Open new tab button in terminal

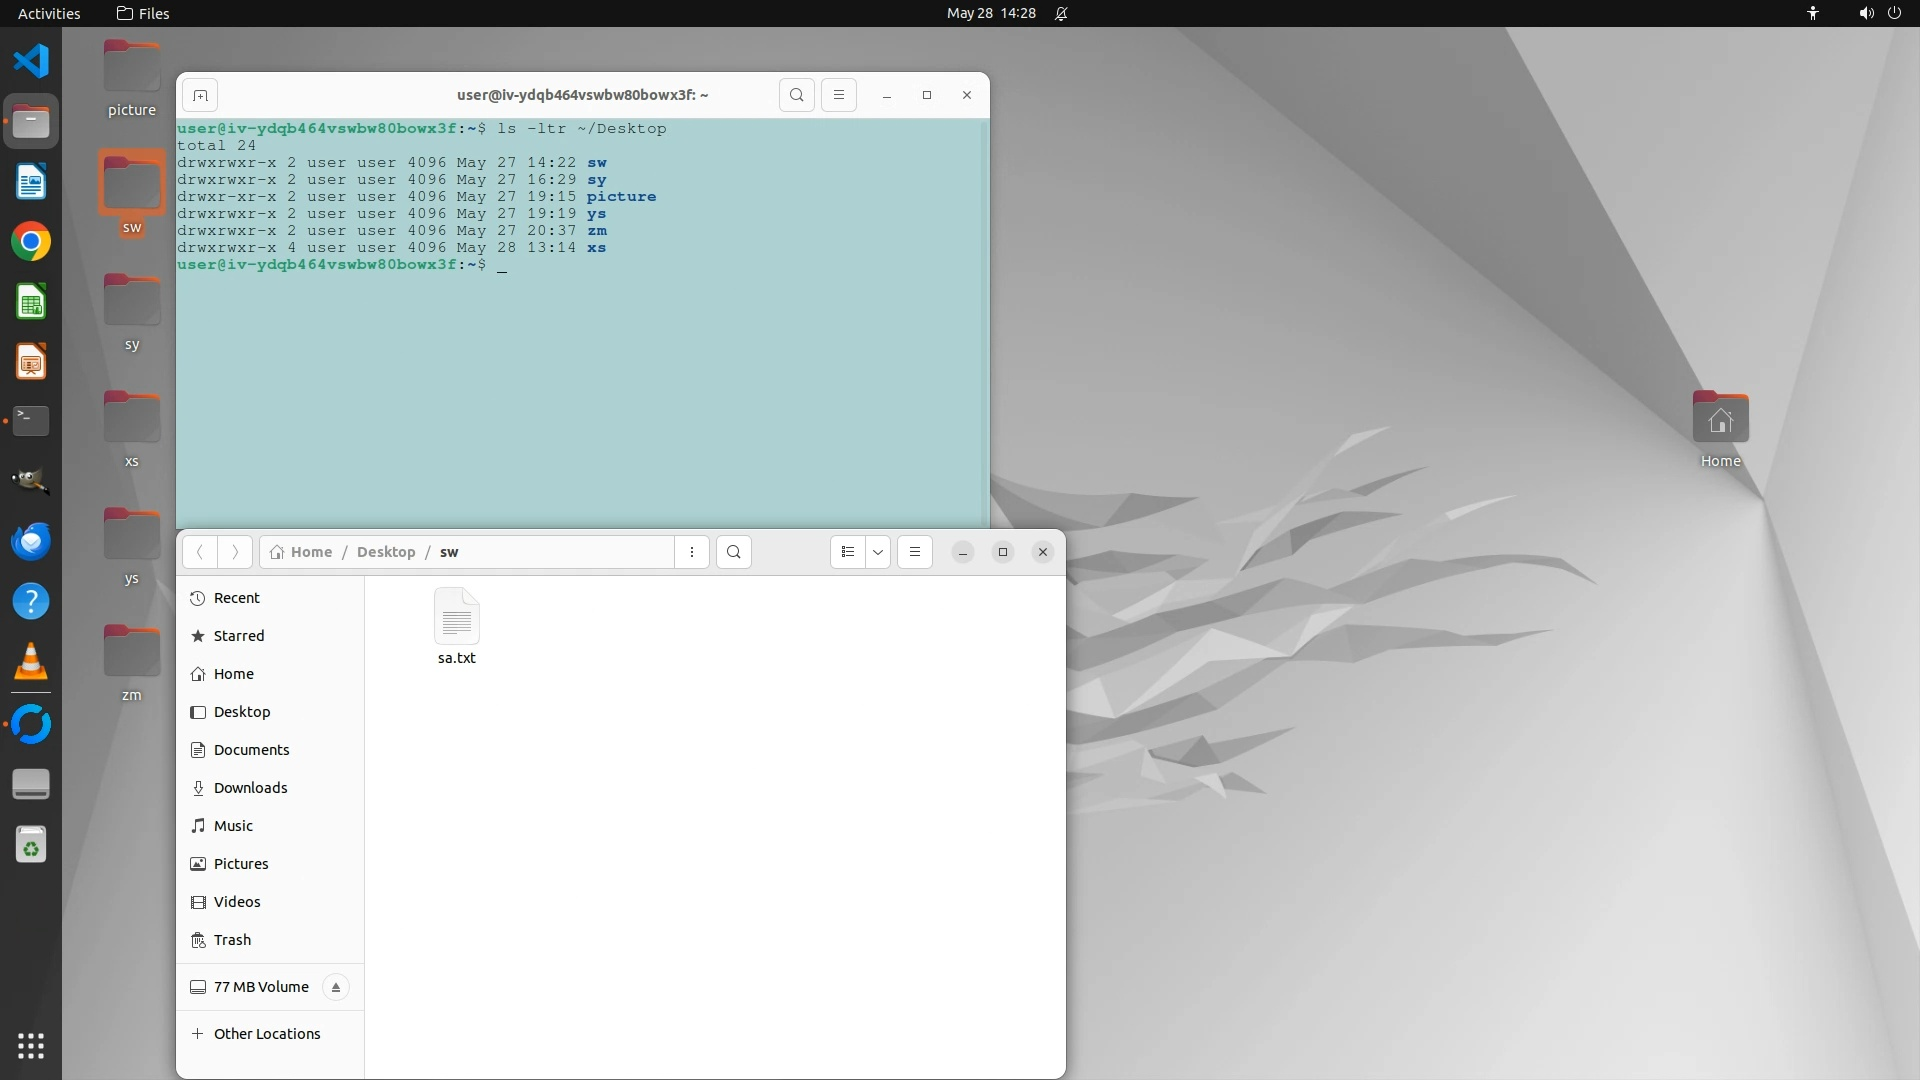click(x=200, y=95)
